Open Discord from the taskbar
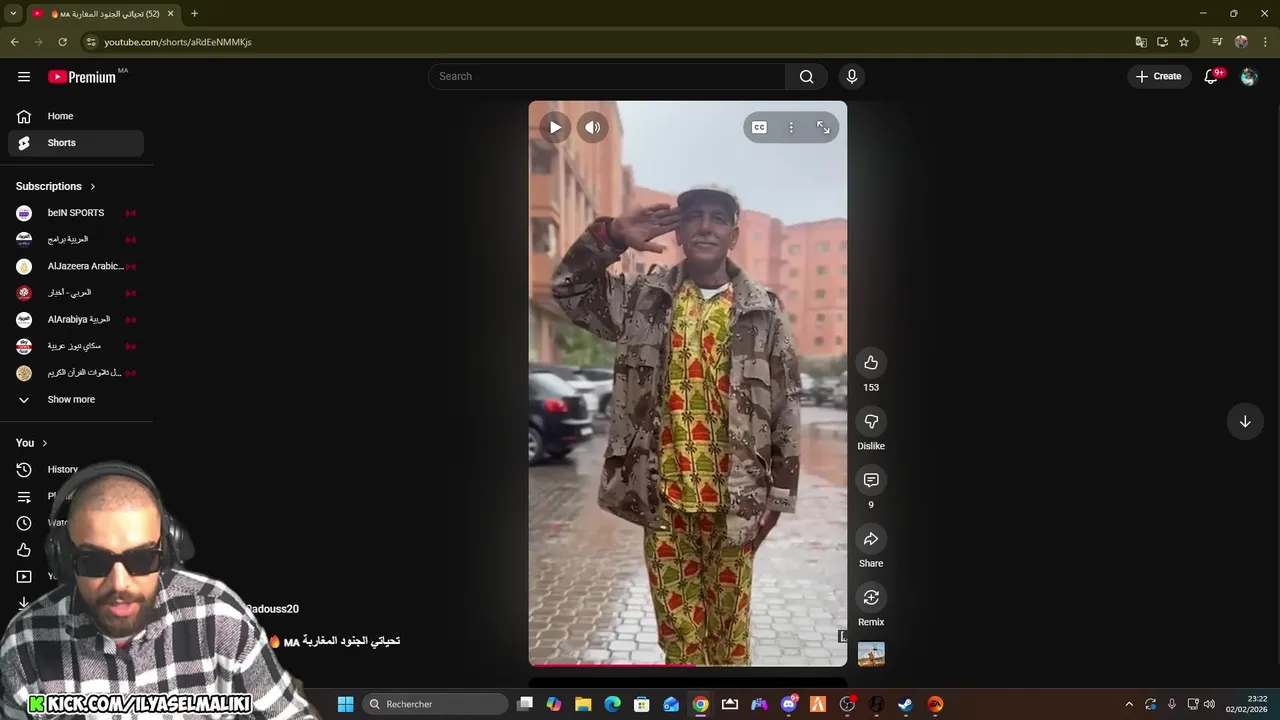This screenshot has height=720, width=1280. (x=789, y=704)
